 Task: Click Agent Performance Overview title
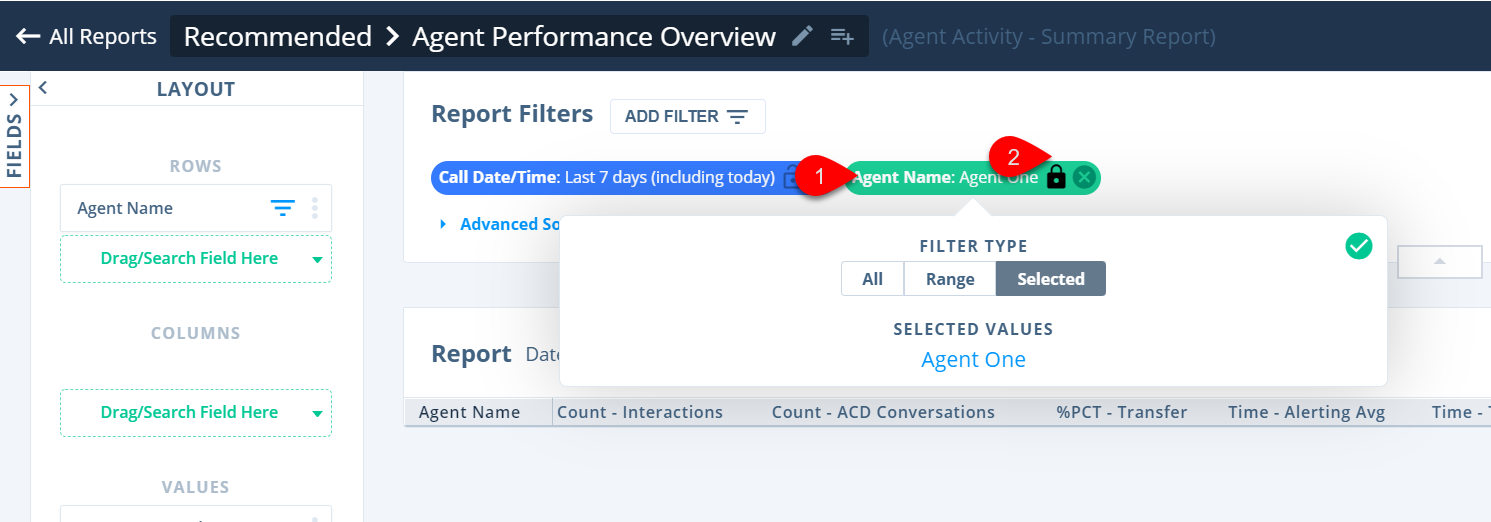[594, 37]
